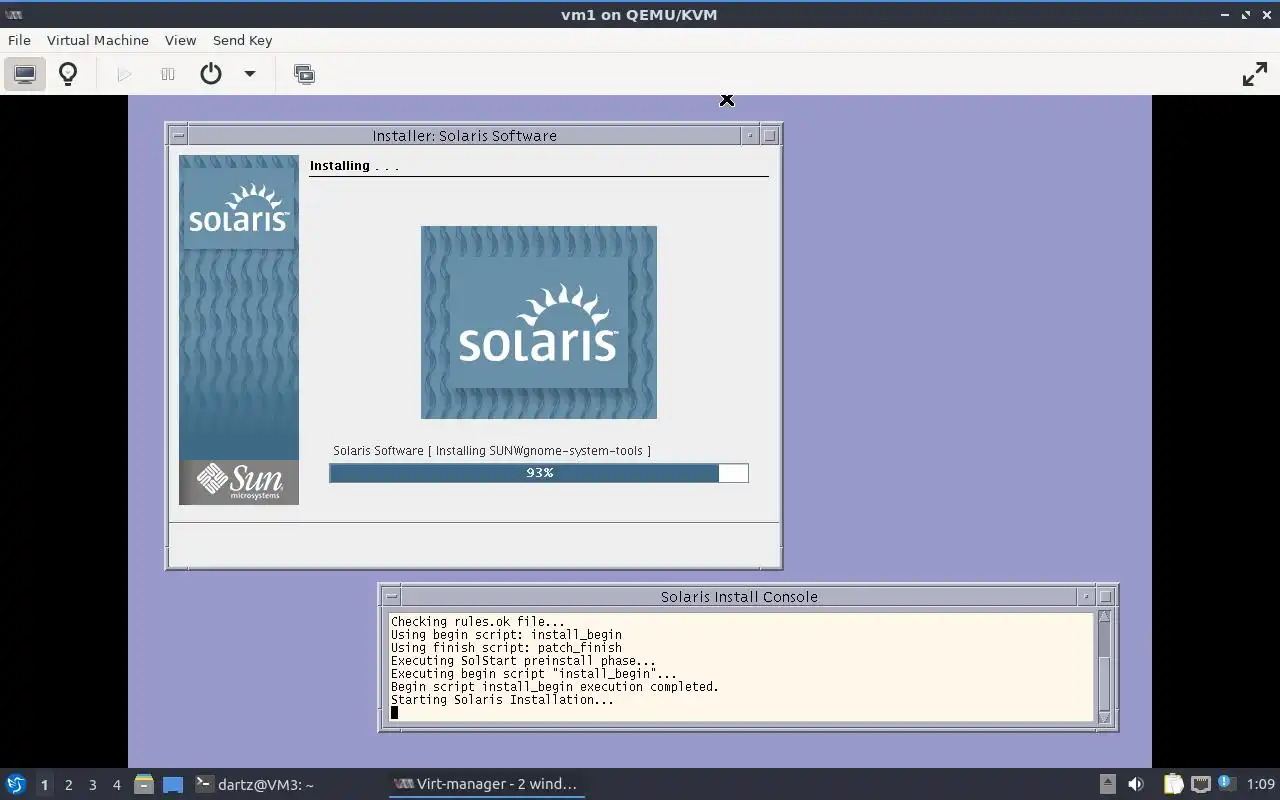Open the eject removable media tray icon

click(x=1108, y=784)
